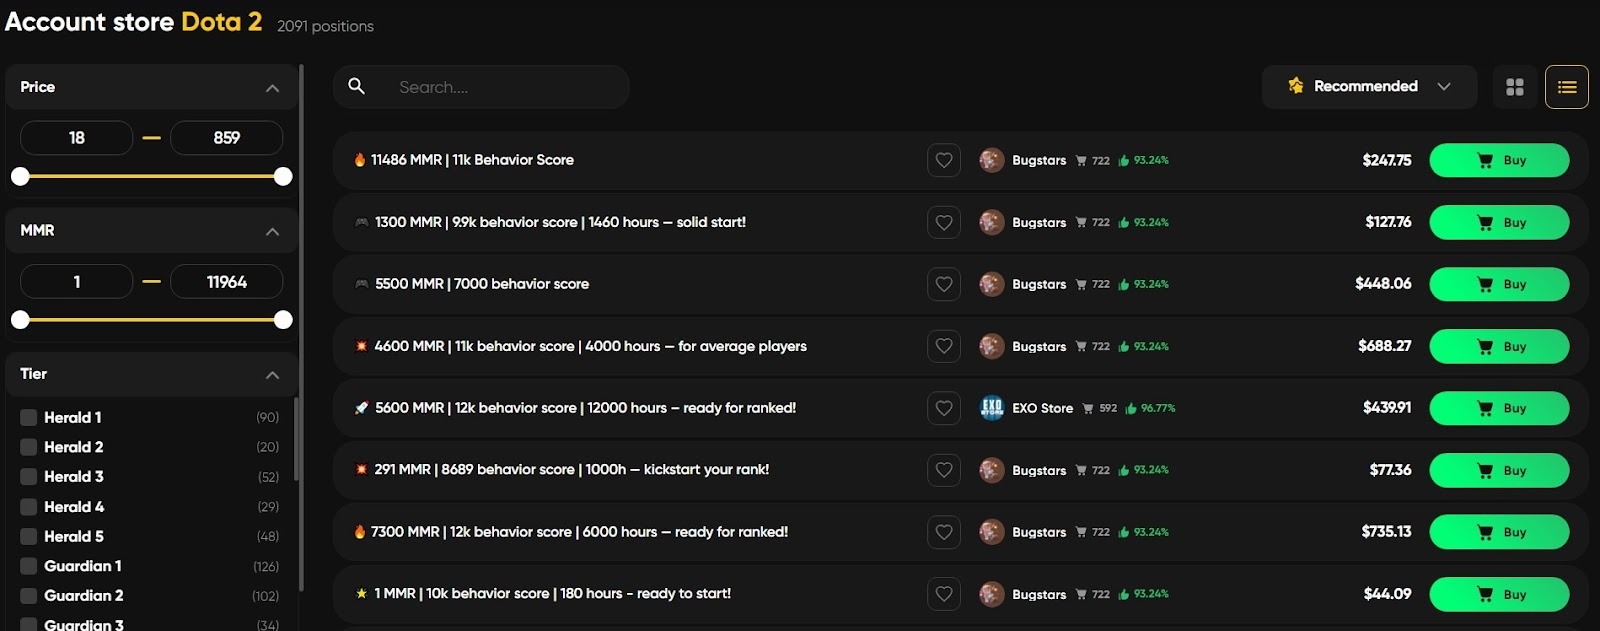Open EXO Store seller avatar
The height and width of the screenshot is (631, 1600).
[x=991, y=408]
